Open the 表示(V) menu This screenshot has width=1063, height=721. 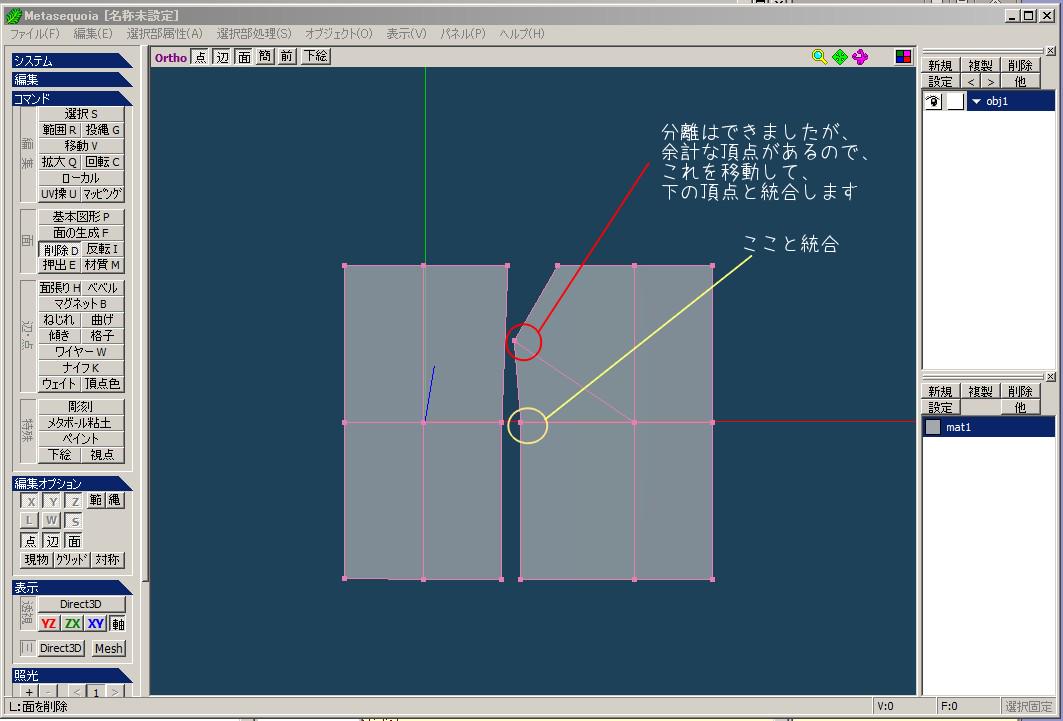[406, 33]
